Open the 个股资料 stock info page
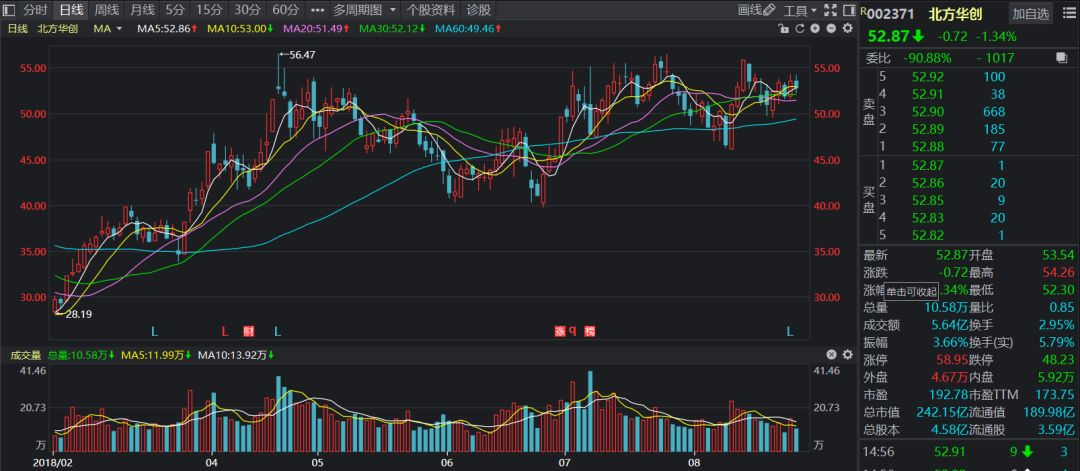Screen dimensions: 1080x471 [431, 10]
